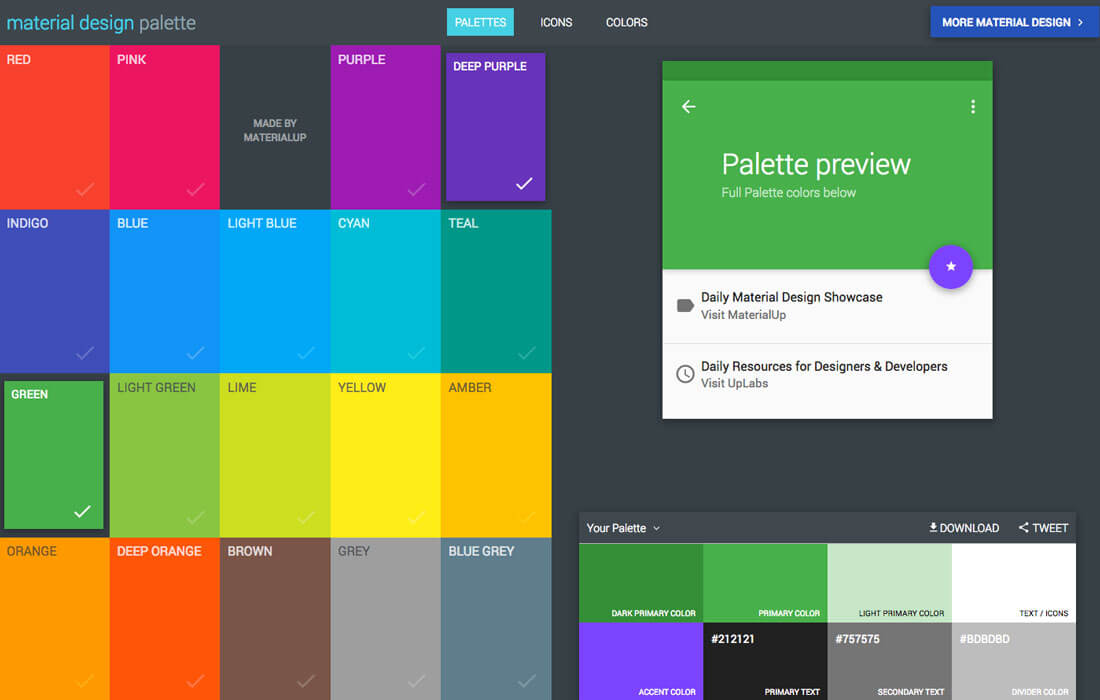Click the clock icon beside Daily Resources
This screenshot has height=700, width=1100.
point(685,374)
